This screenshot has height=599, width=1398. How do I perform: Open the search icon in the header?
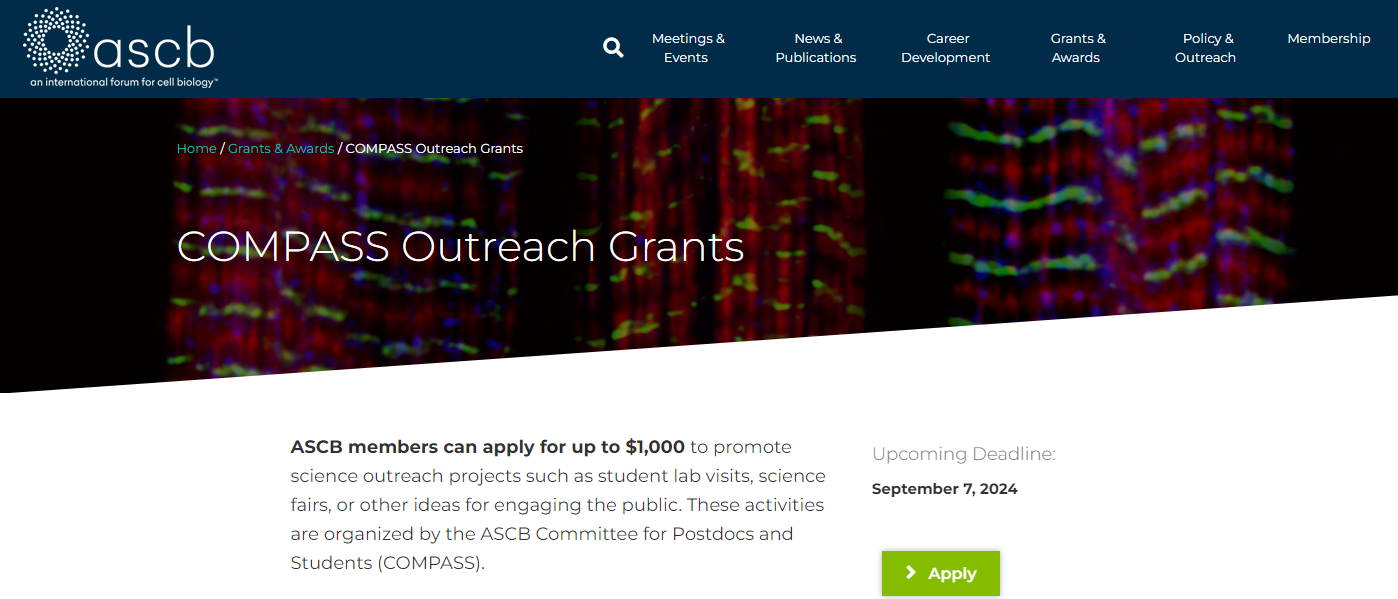click(x=613, y=47)
